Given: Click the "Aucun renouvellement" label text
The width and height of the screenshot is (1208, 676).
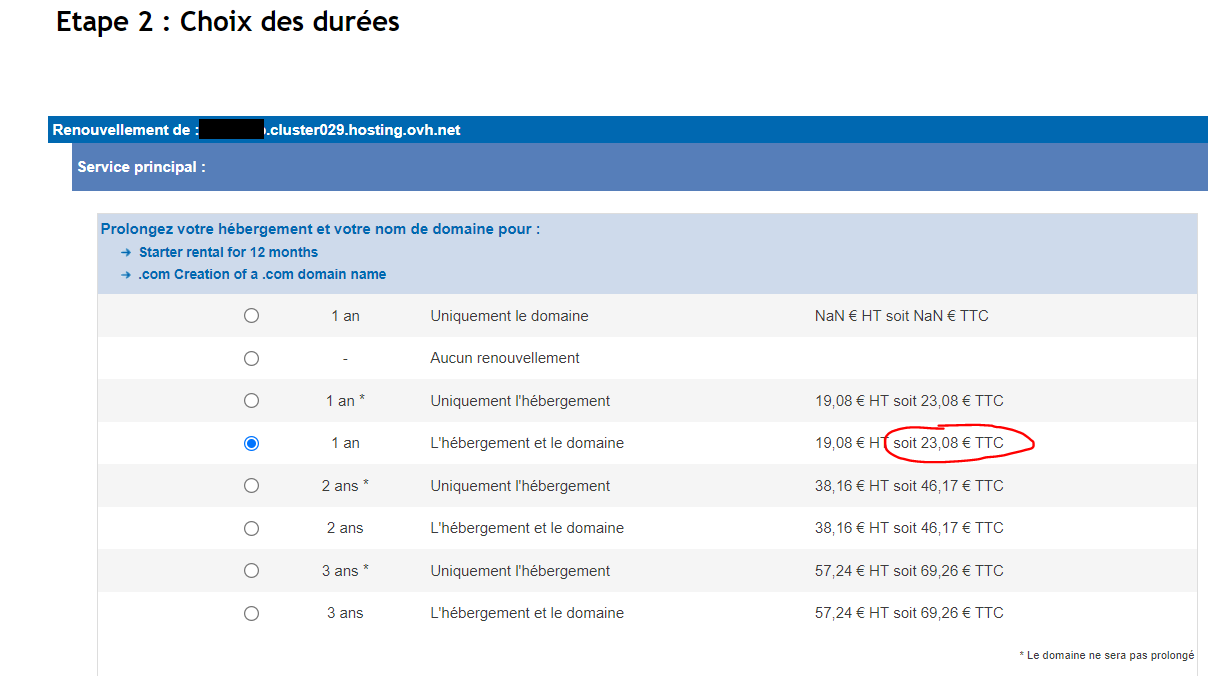Looking at the screenshot, I should tap(505, 358).
